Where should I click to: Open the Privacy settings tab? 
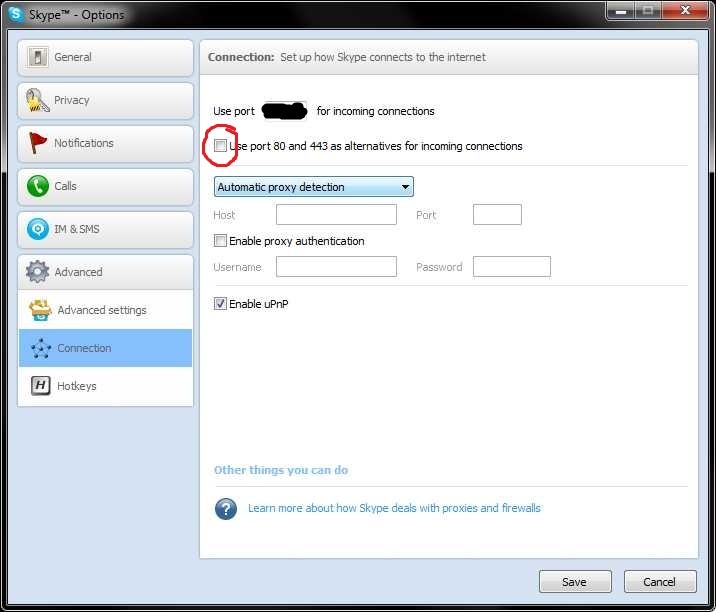(x=105, y=100)
